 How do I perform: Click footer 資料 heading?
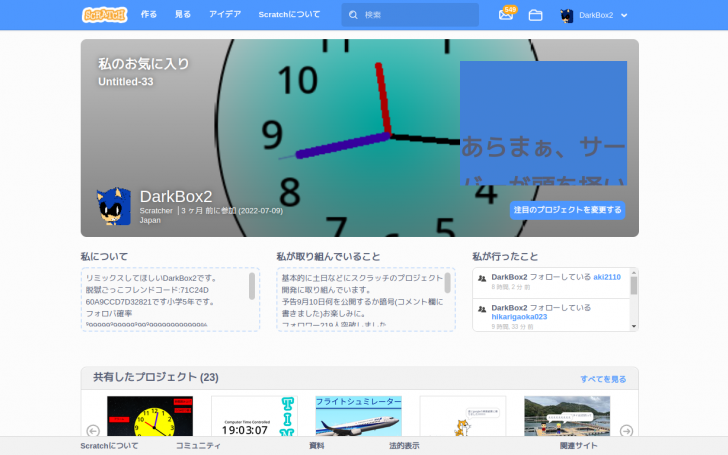click(317, 446)
